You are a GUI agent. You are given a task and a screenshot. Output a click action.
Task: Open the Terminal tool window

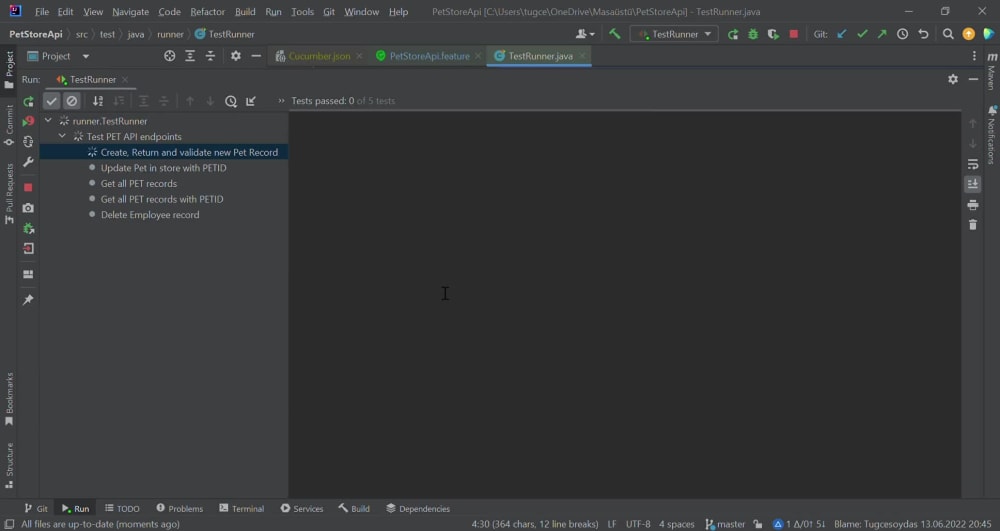click(x=242, y=508)
